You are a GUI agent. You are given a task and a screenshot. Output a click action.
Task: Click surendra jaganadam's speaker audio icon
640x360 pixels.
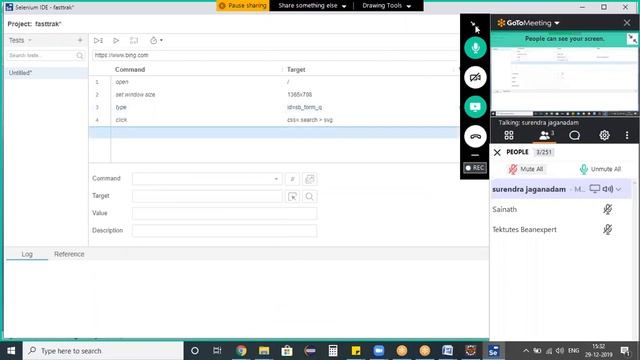tap(608, 189)
